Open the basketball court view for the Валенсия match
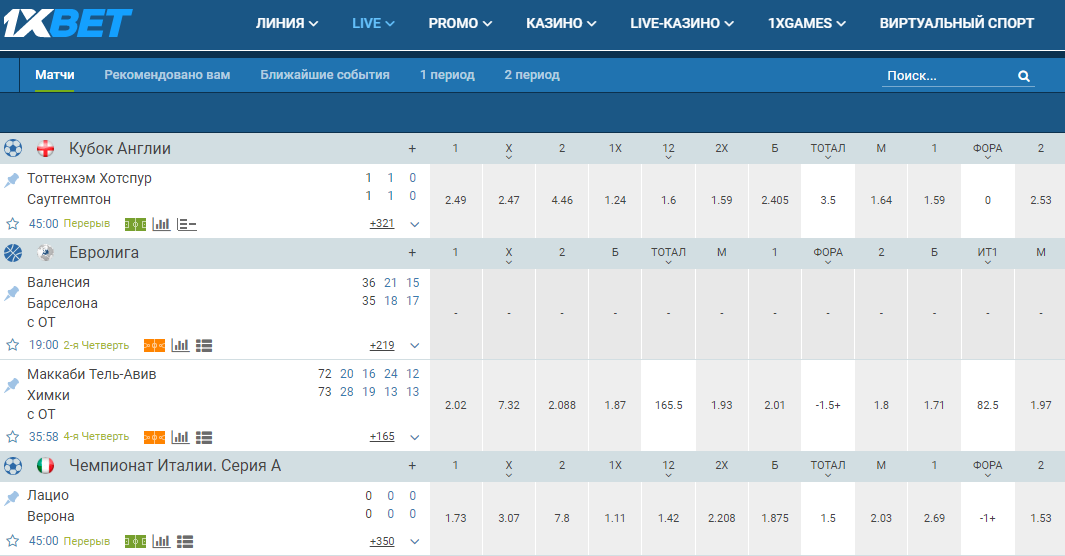Image resolution: width=1065 pixels, height=556 pixels. pyautogui.click(x=154, y=346)
